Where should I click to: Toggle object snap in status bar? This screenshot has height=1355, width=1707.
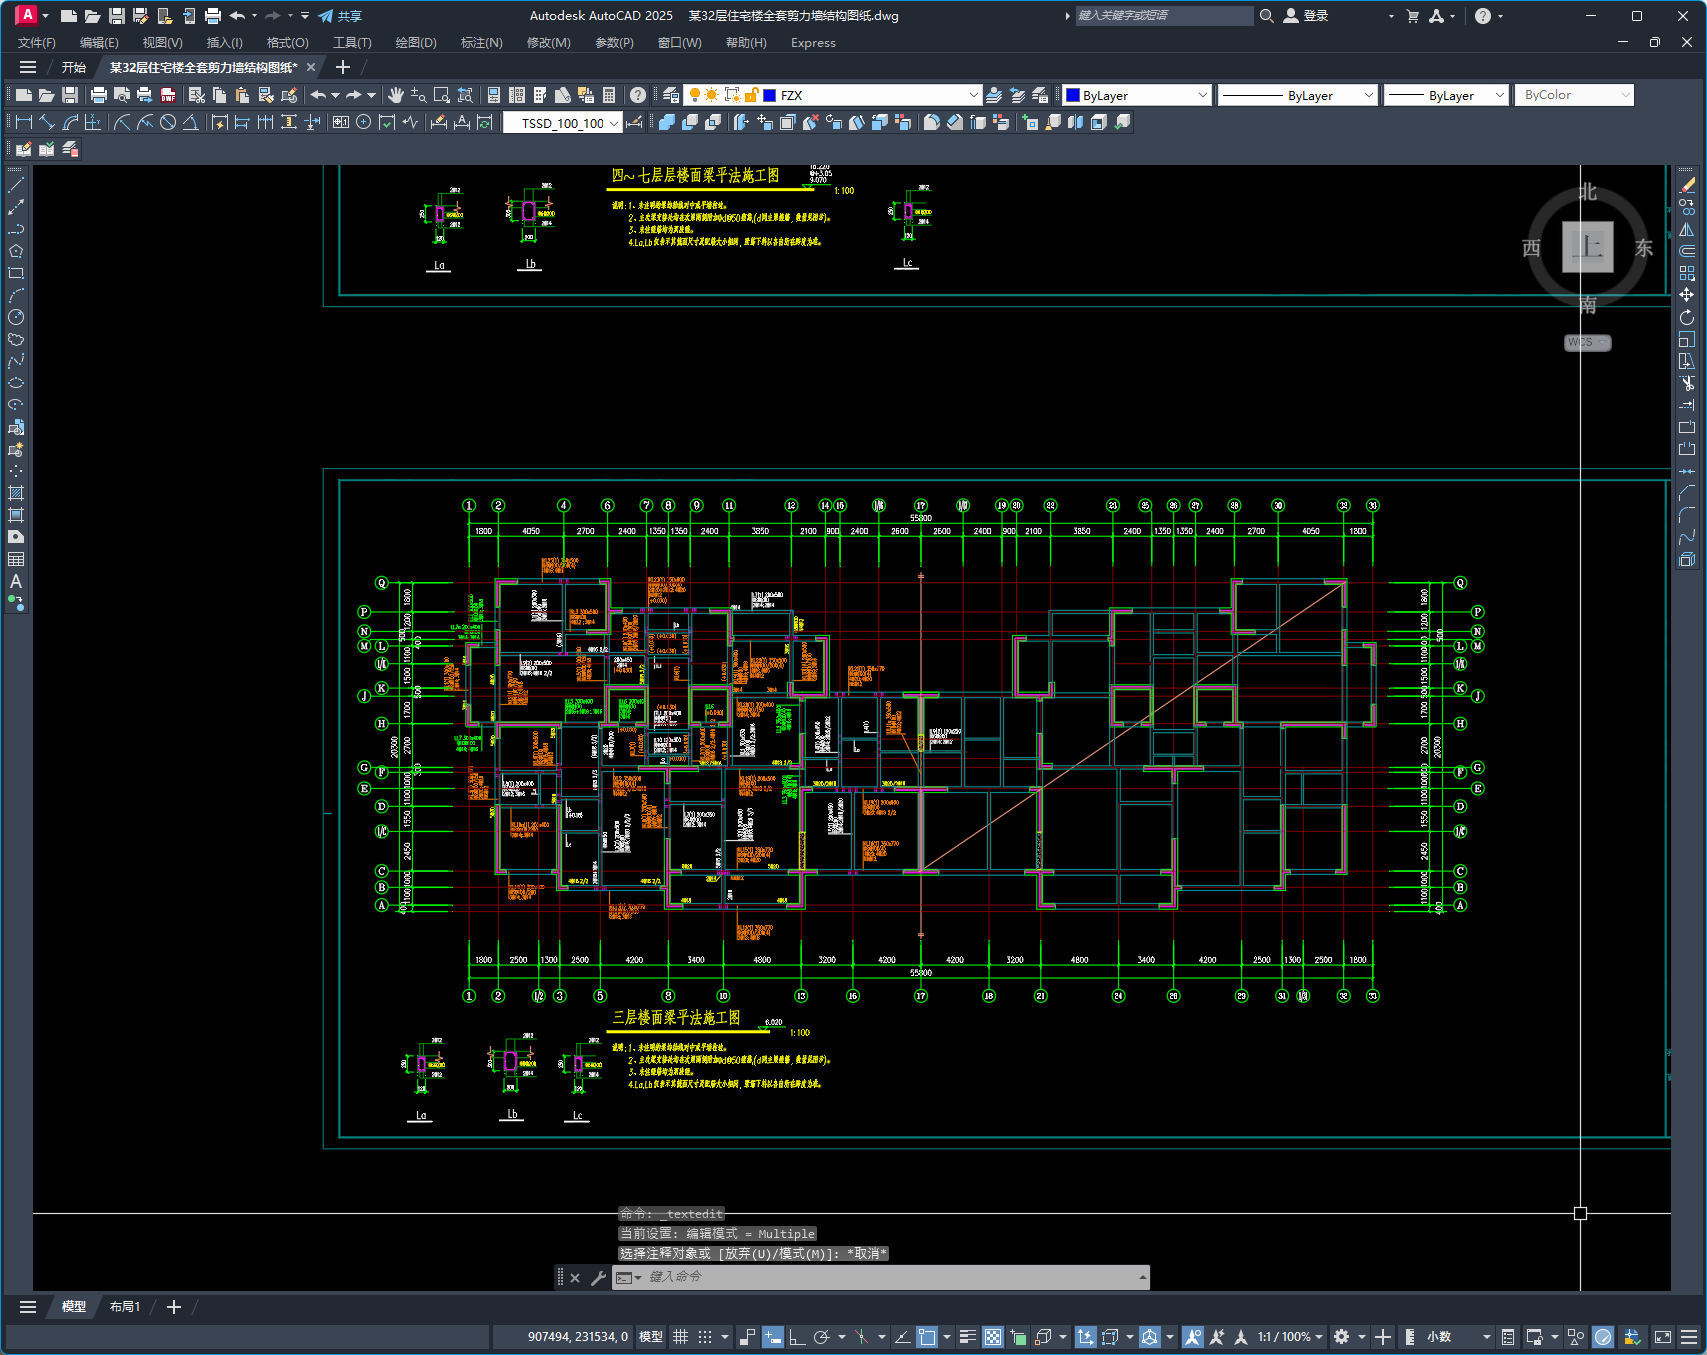(927, 1337)
